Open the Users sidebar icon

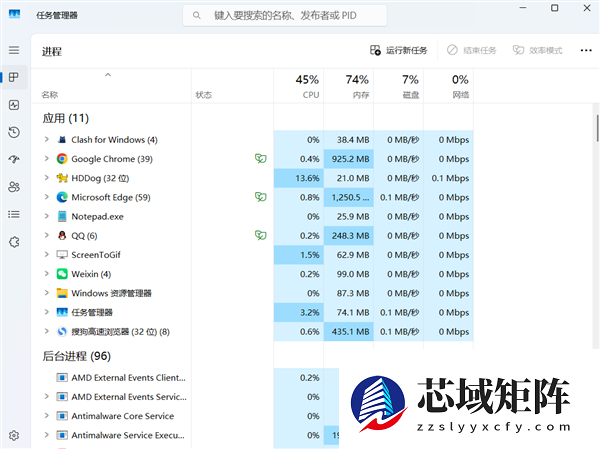click(14, 187)
